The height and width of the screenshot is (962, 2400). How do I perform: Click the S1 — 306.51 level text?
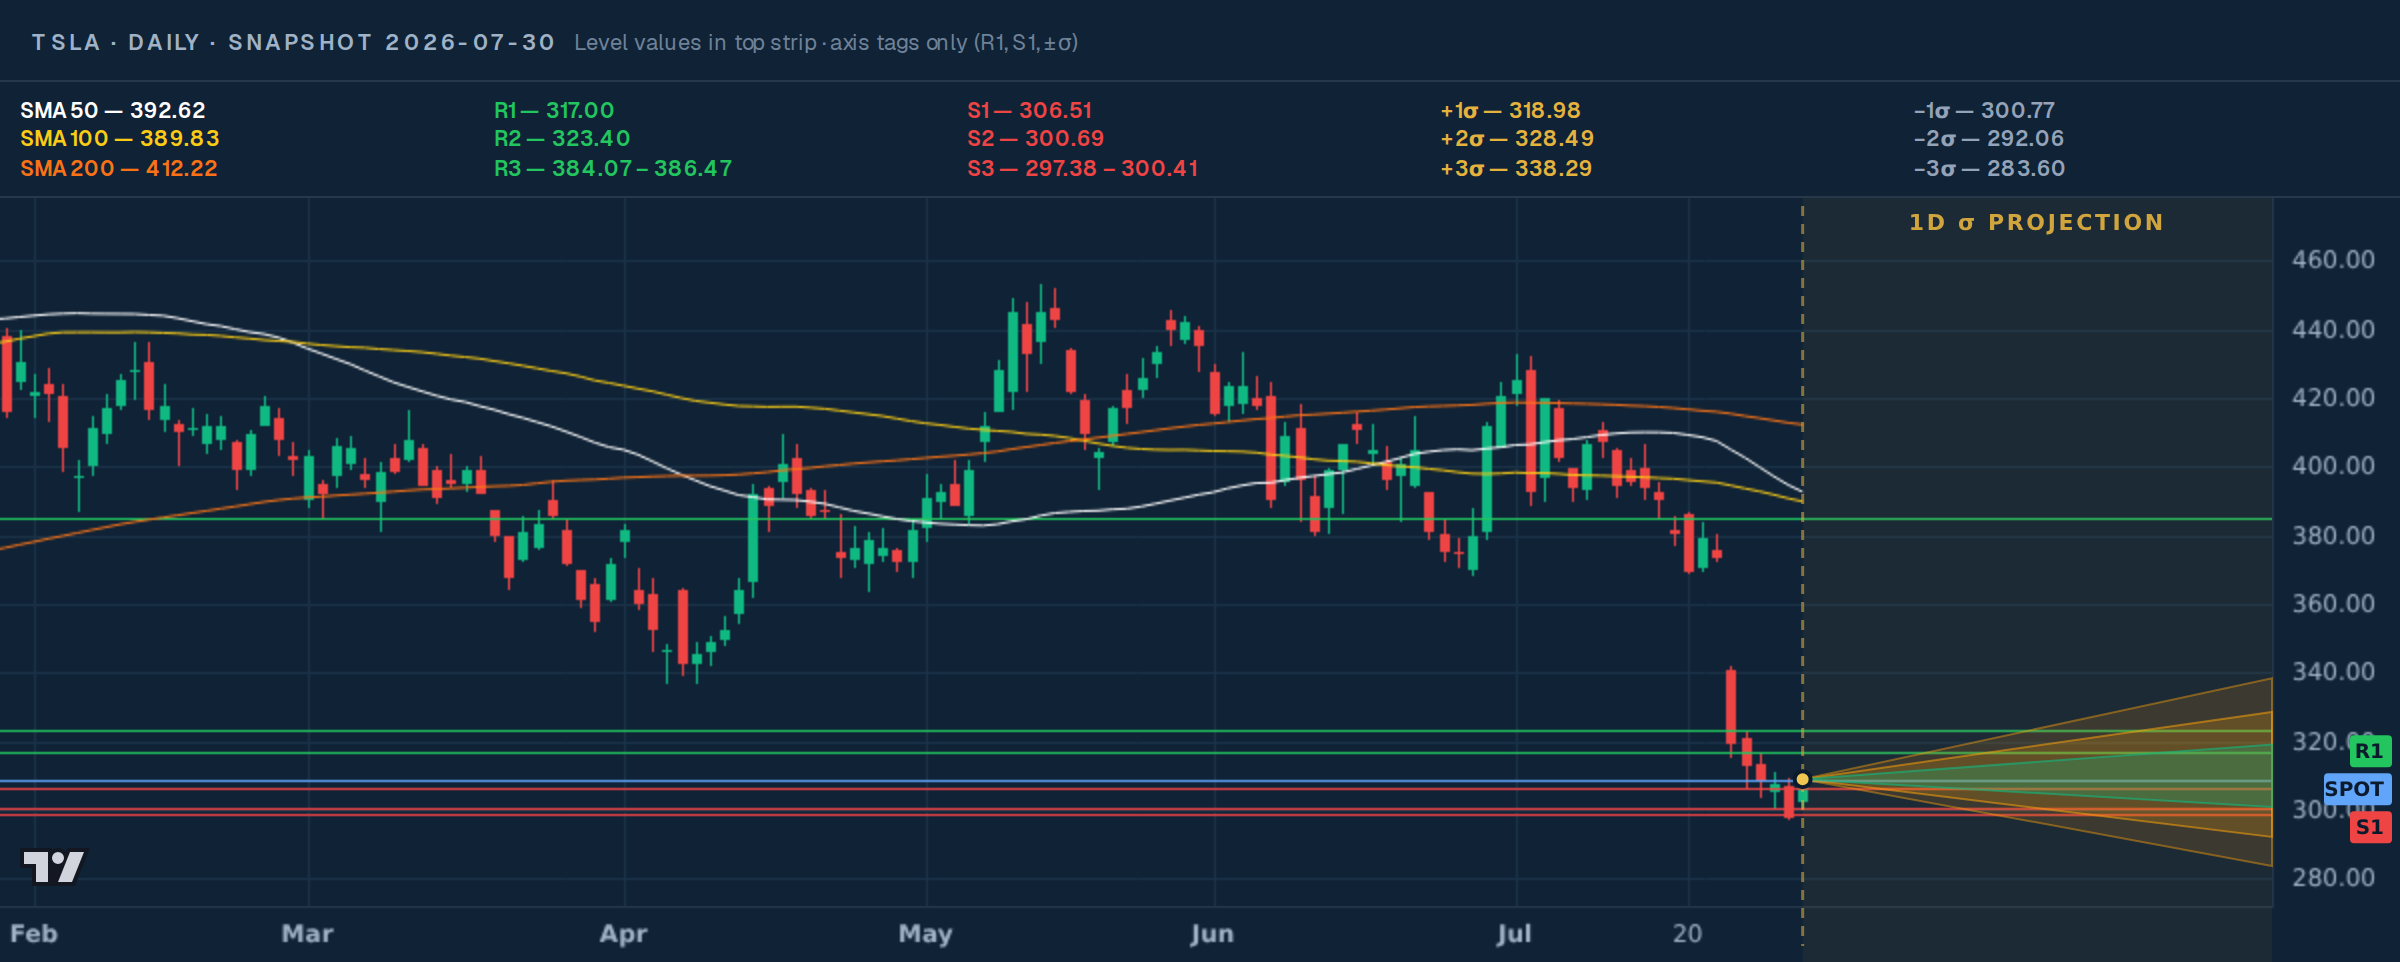1030,110
